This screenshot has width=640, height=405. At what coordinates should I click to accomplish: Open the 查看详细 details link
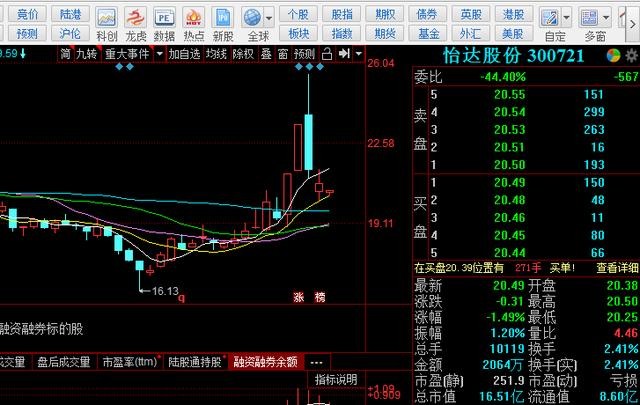pyautogui.click(x=617, y=268)
